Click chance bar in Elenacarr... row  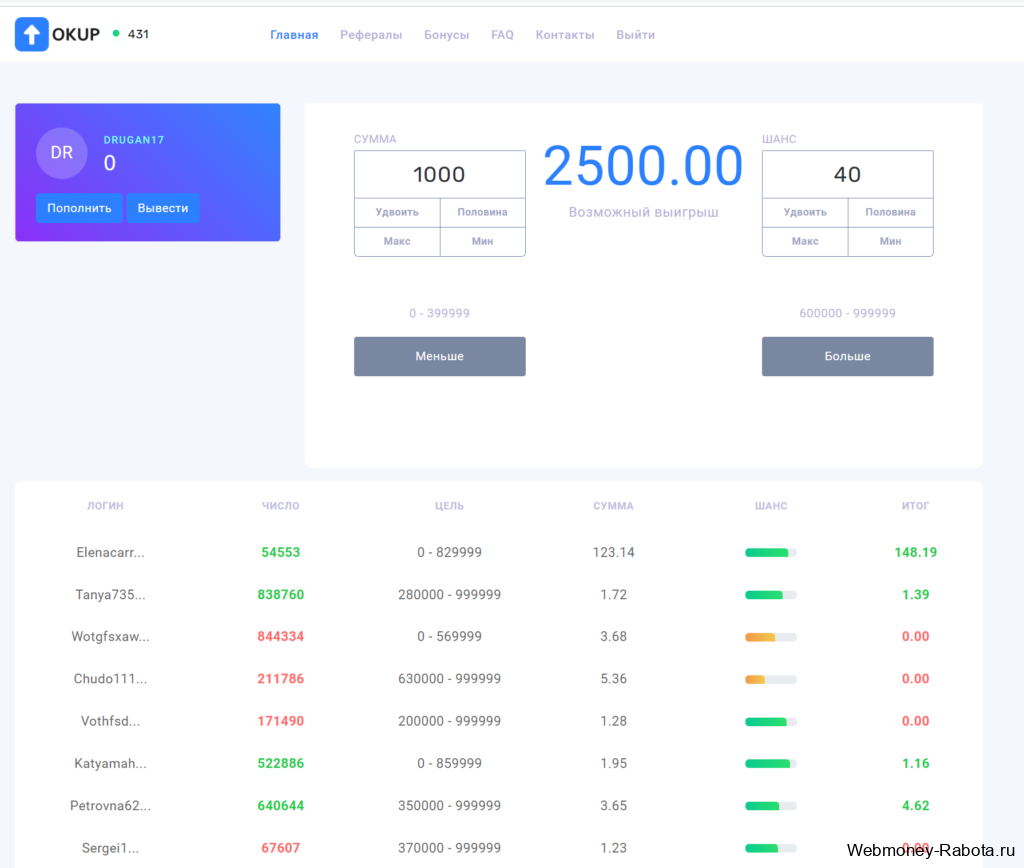pos(771,553)
